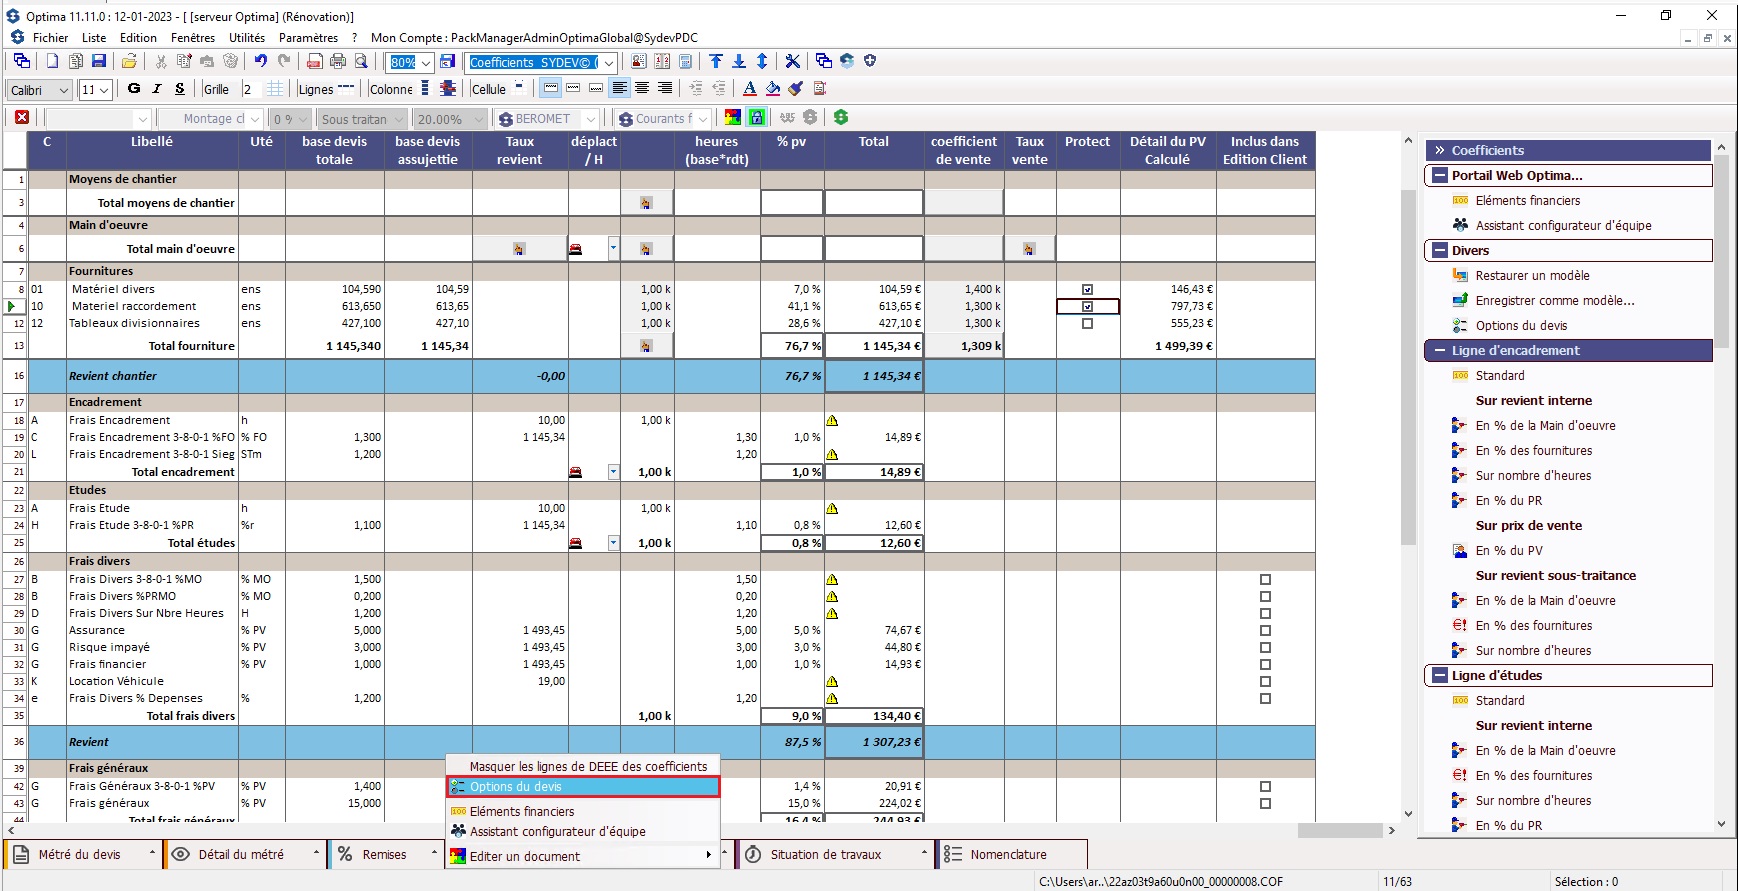The height and width of the screenshot is (891, 1738).
Task: Create a new document icon
Action: point(52,61)
